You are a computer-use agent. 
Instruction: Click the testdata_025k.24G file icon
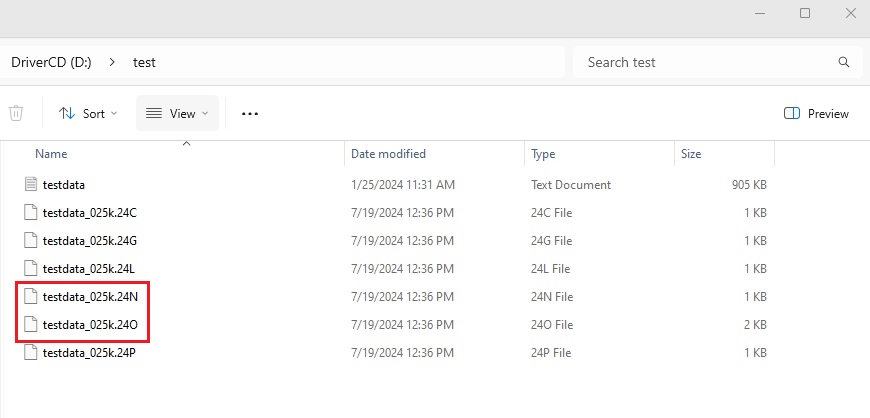click(30, 241)
